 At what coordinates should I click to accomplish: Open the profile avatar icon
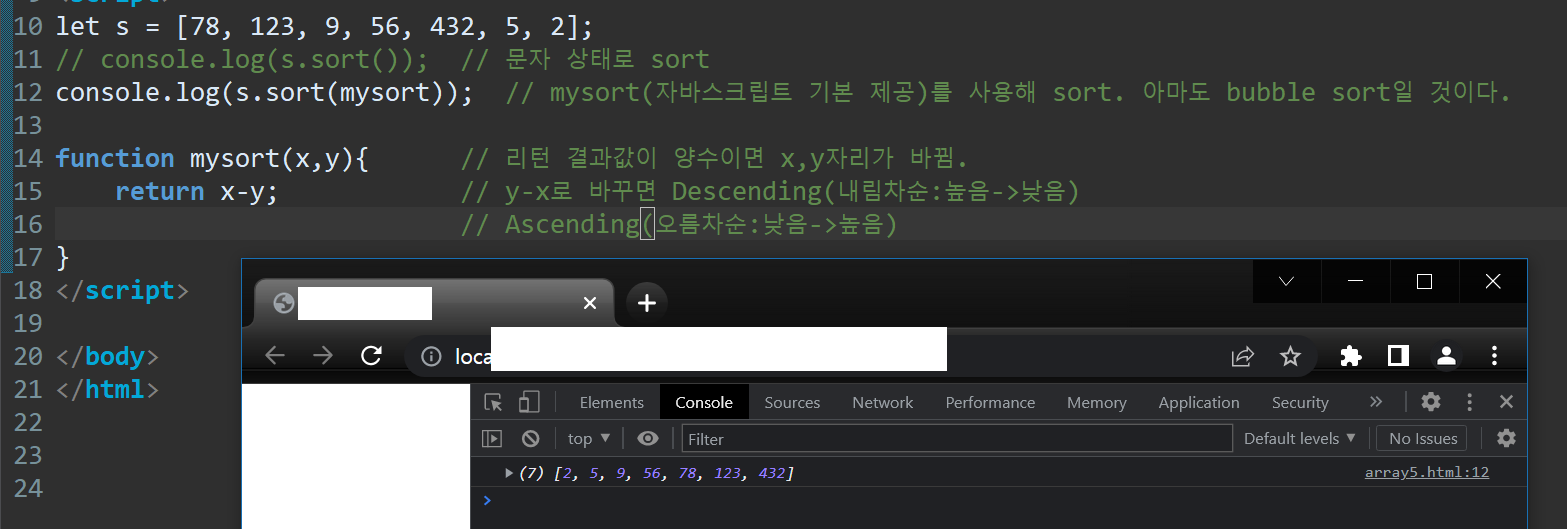click(1446, 355)
